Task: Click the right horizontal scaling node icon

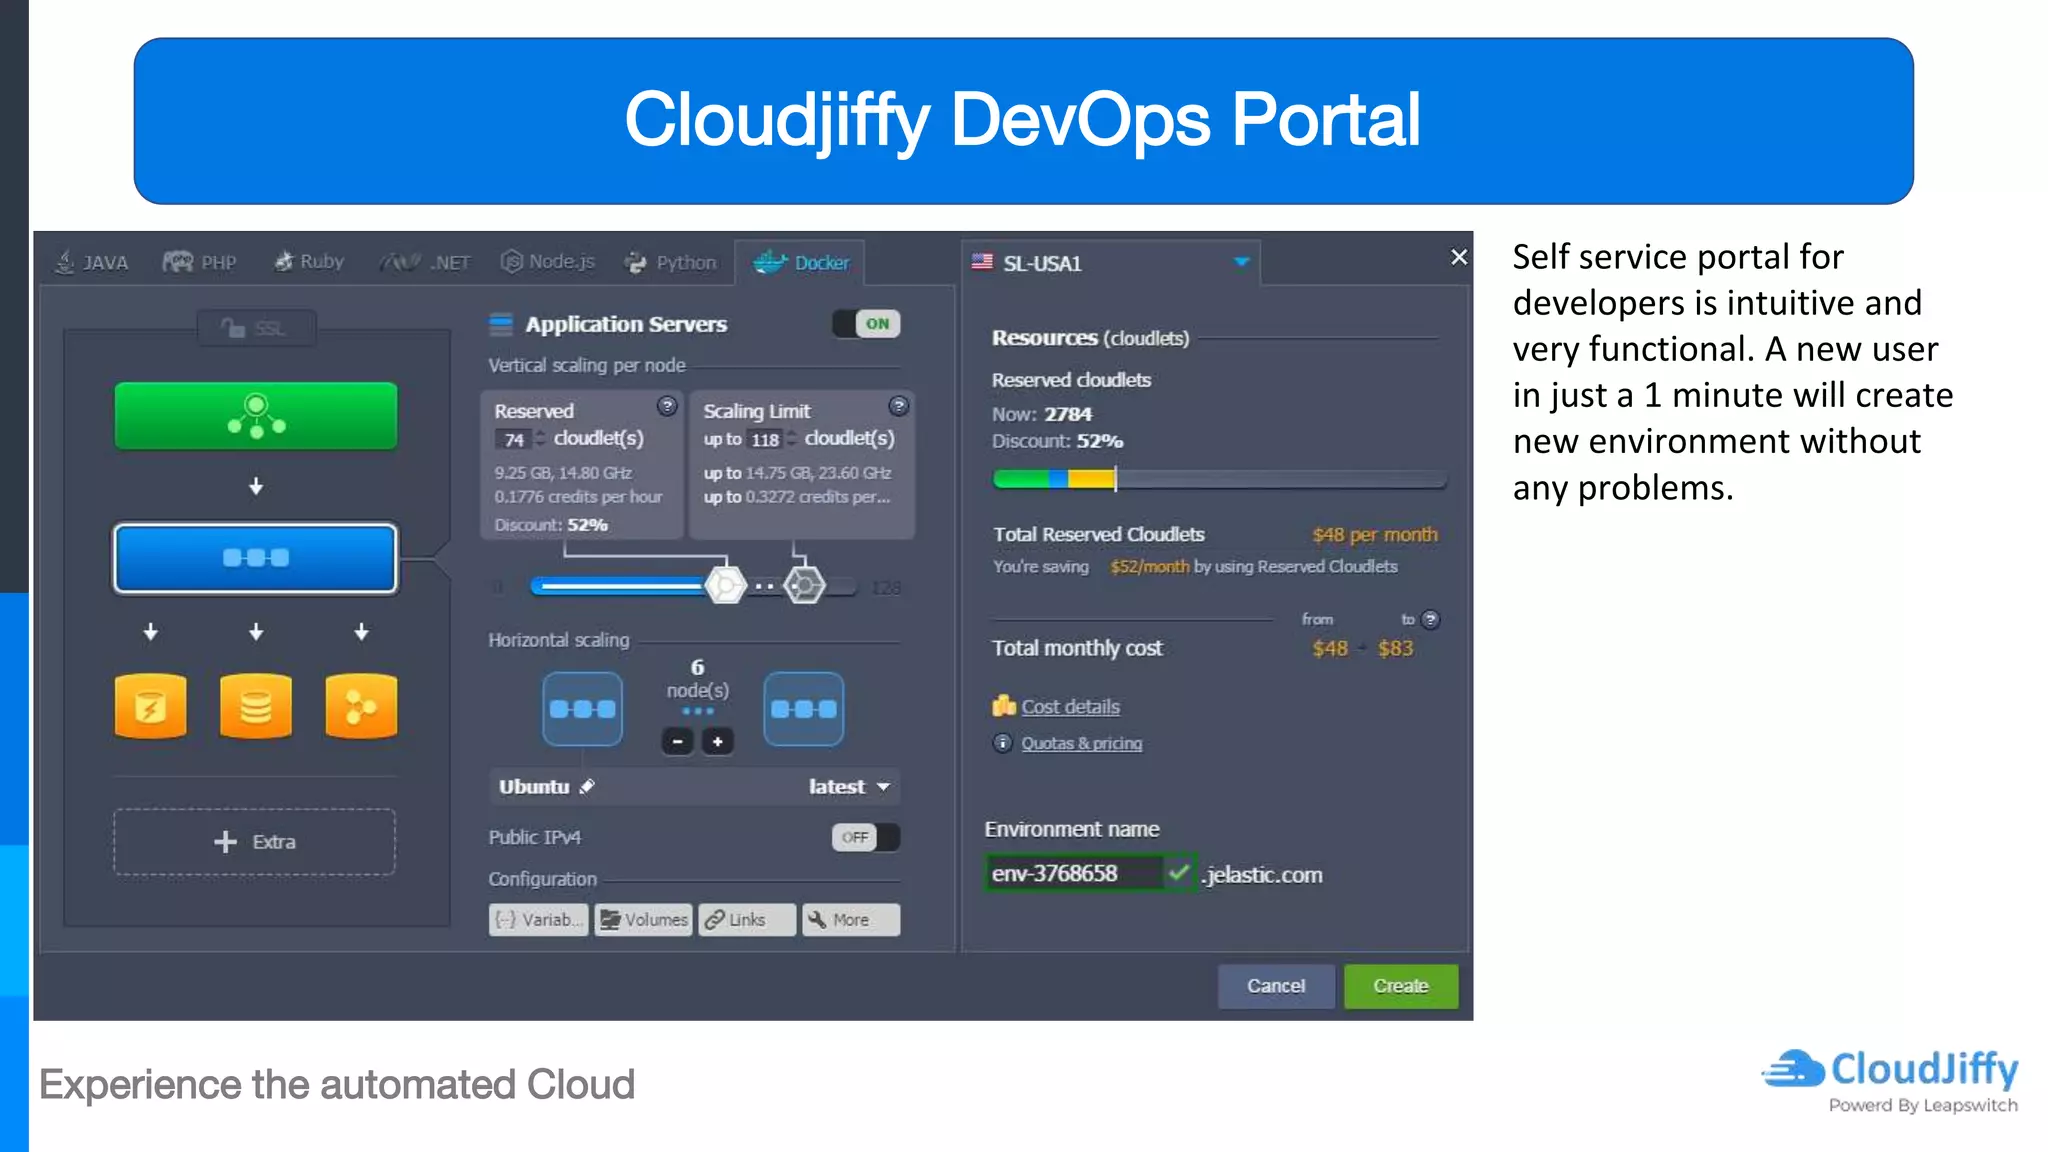Action: pyautogui.click(x=803, y=709)
